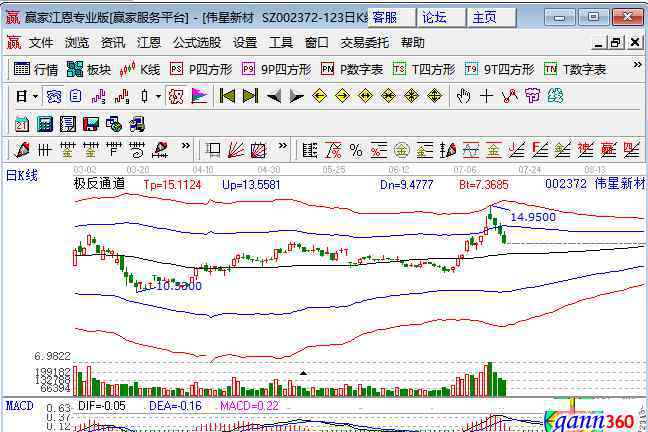Select the red pencil drawing tool
The width and height of the screenshot is (648, 432).
click(21, 150)
